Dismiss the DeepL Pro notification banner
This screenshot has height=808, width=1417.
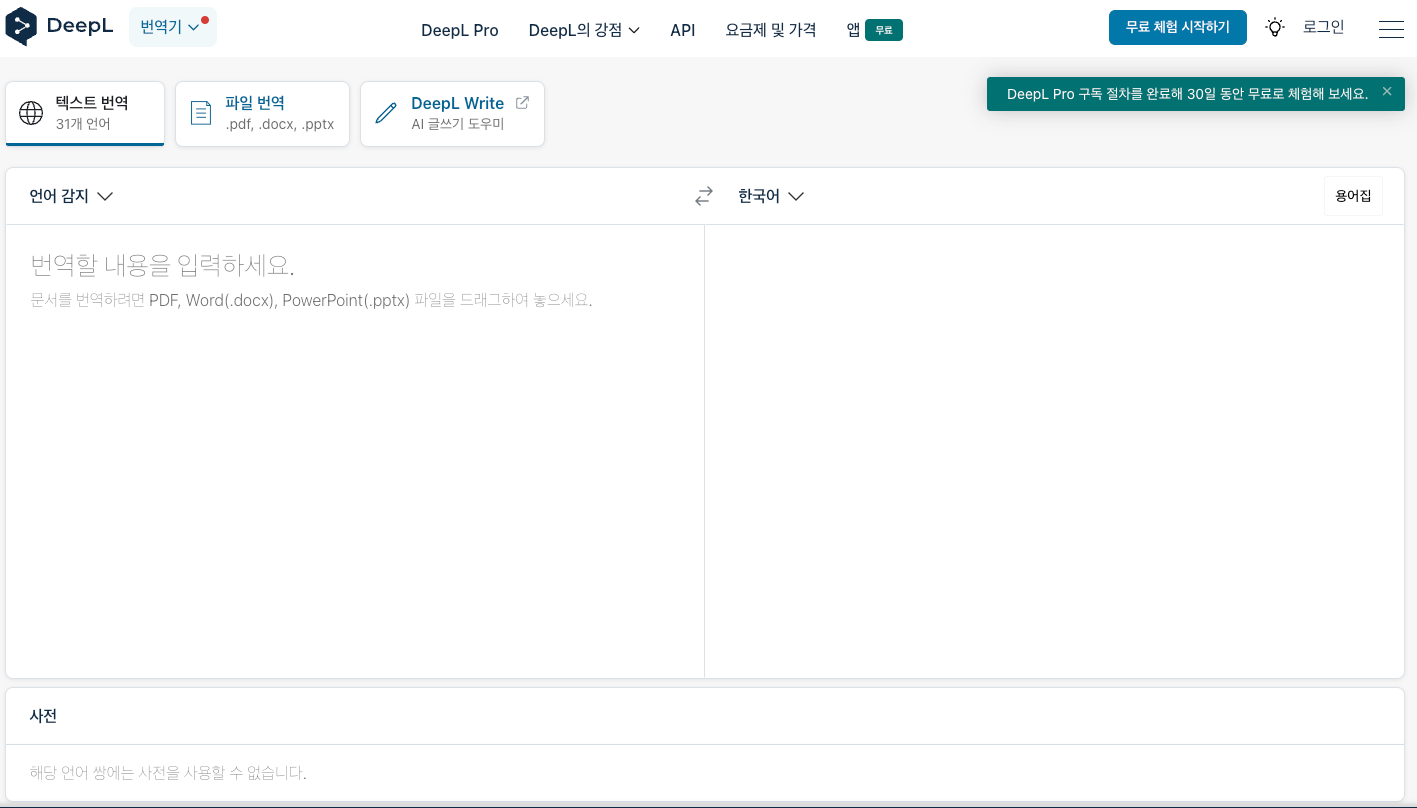click(x=1386, y=91)
